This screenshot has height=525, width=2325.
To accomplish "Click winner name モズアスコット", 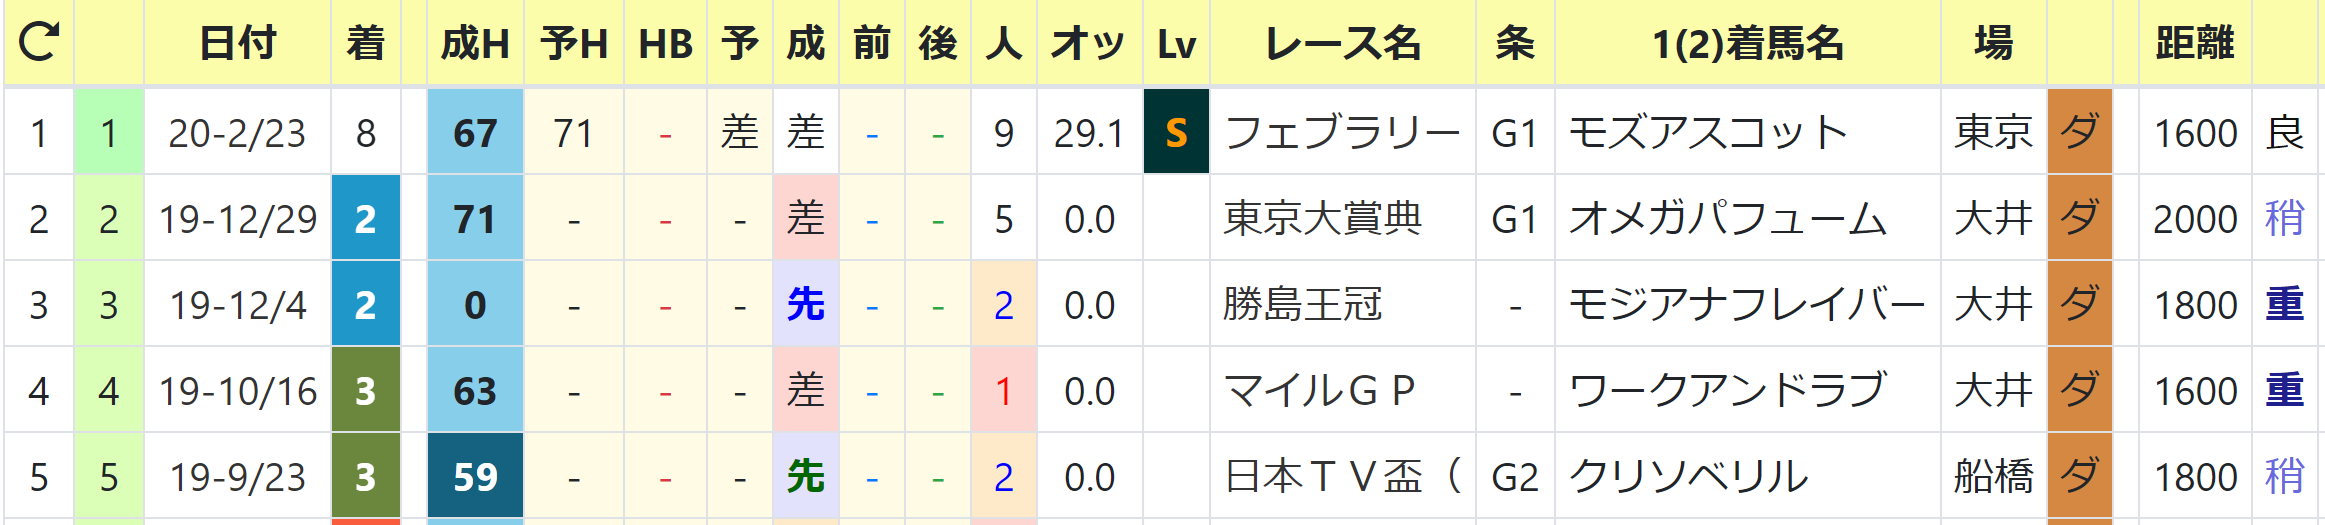I will pos(1707,132).
